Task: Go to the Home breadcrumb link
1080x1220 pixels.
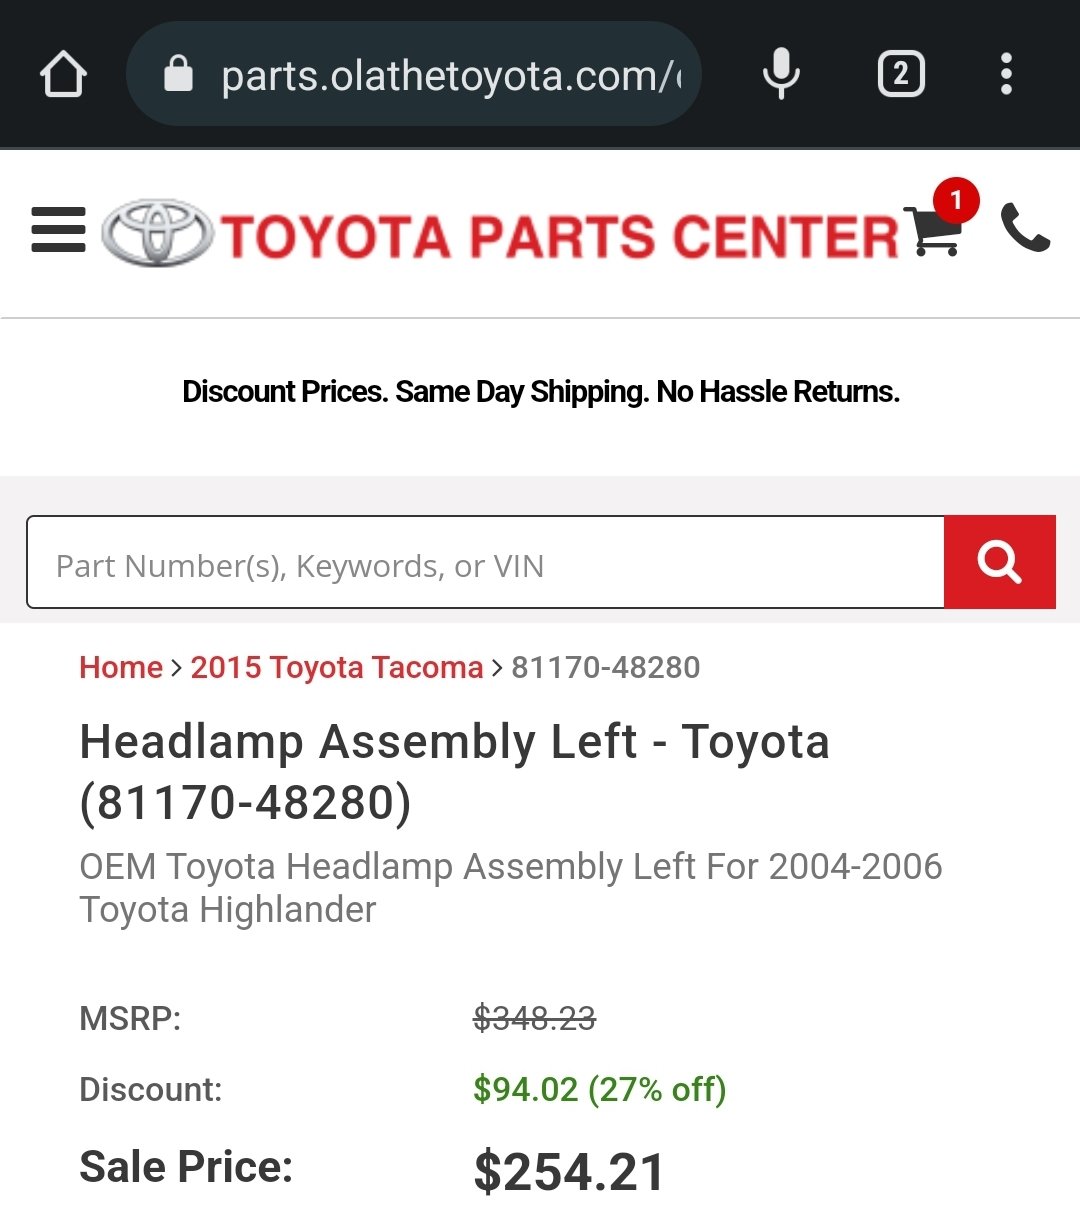Action: tap(121, 667)
